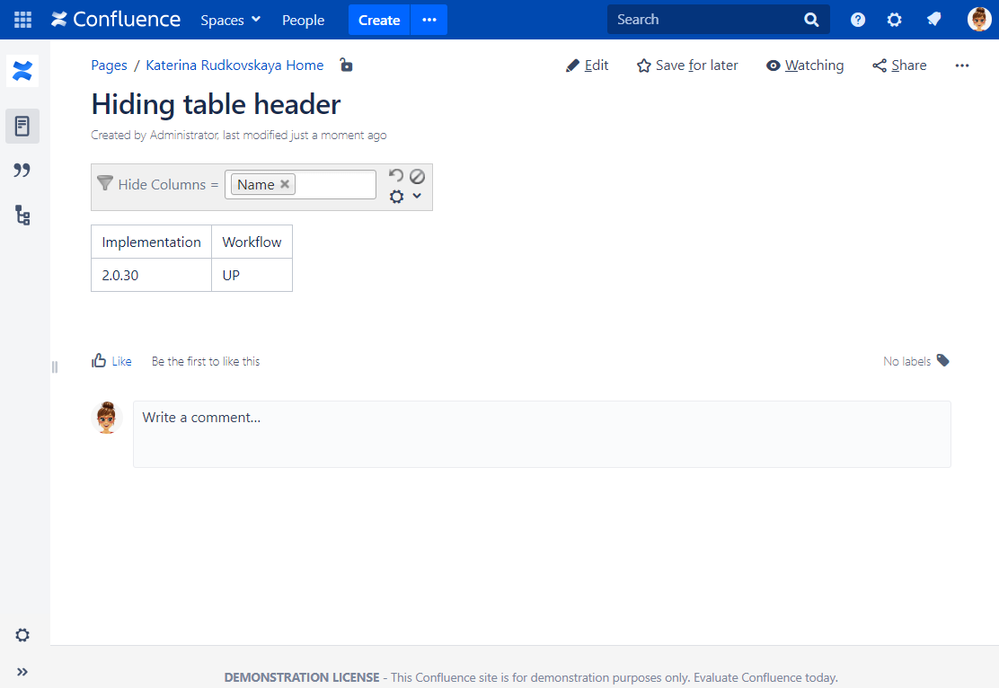The width and height of the screenshot is (999, 688).
Task: Open the Pages breadcrumb link
Action: 109,66
